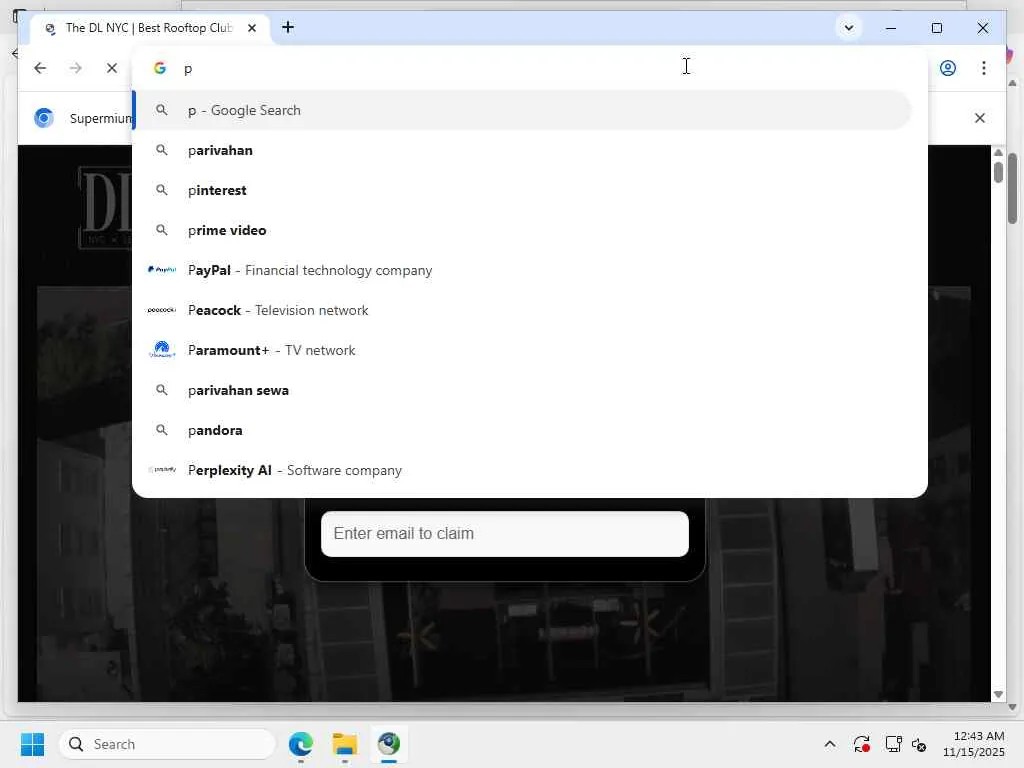This screenshot has height=768, width=1024.
Task: Select Peacock Television network suggestion
Action: (522, 310)
